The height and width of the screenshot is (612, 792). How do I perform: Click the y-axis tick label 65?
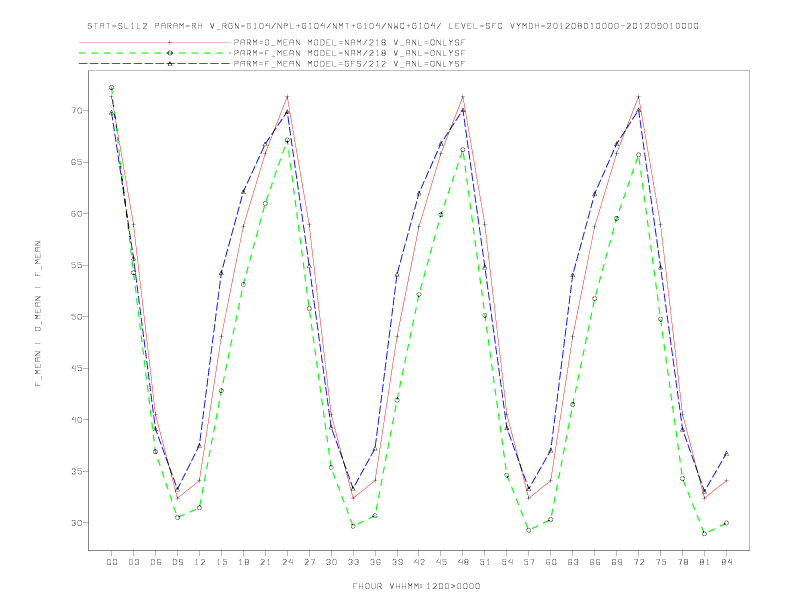[x=77, y=162]
